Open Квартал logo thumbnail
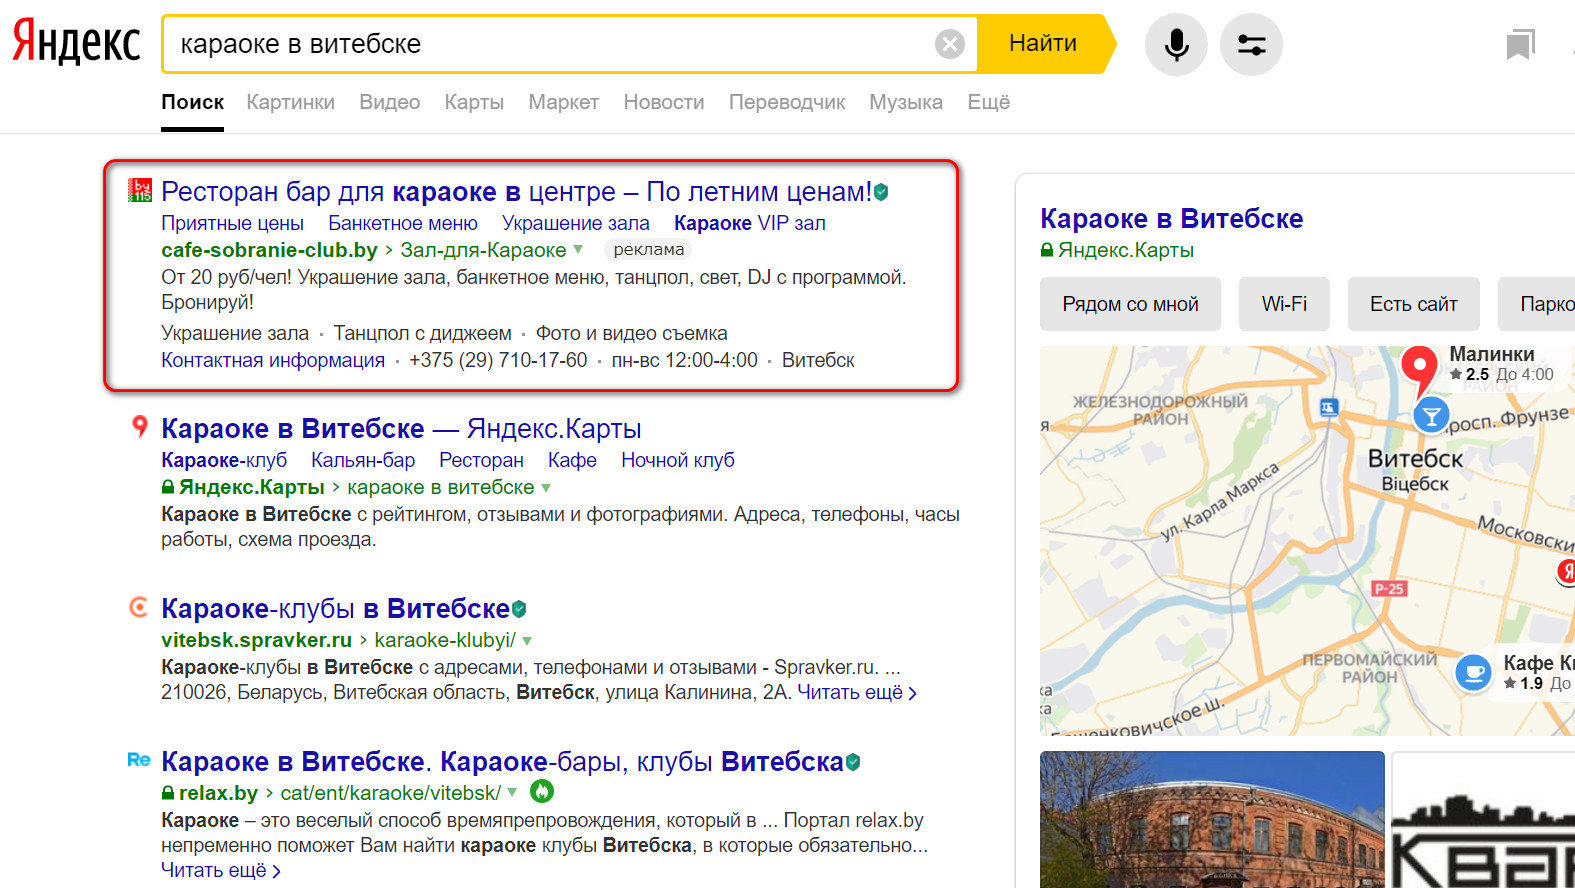Image resolution: width=1575 pixels, height=888 pixels. [1483, 819]
